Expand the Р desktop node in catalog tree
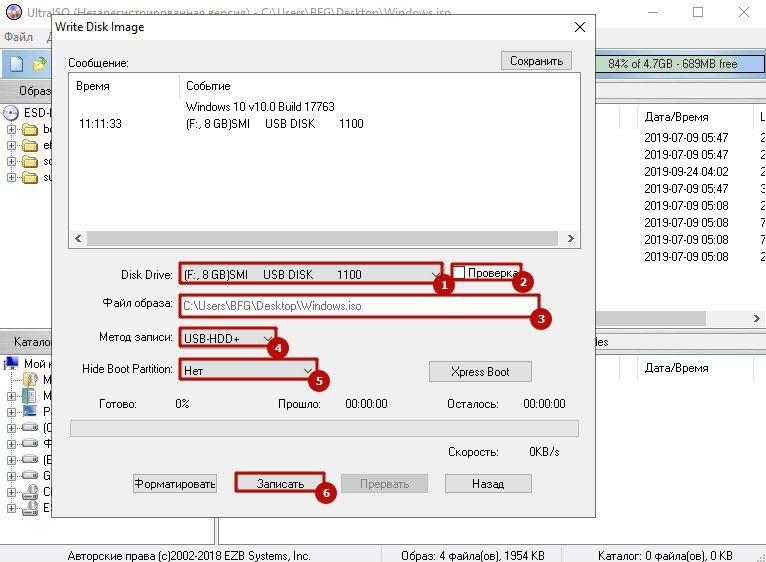 pyautogui.click(x=11, y=412)
